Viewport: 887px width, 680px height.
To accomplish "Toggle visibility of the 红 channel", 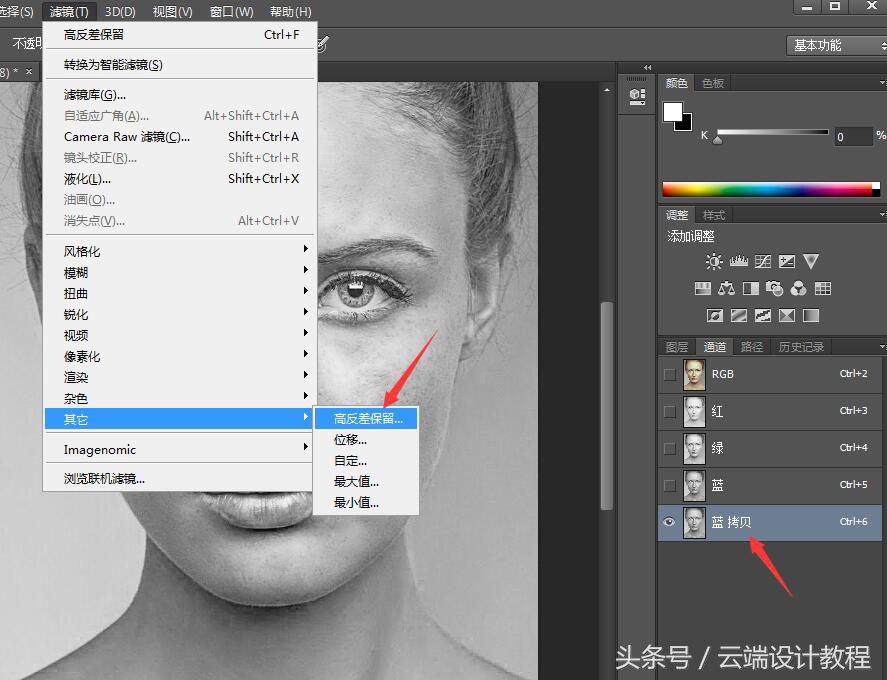I will (x=669, y=411).
